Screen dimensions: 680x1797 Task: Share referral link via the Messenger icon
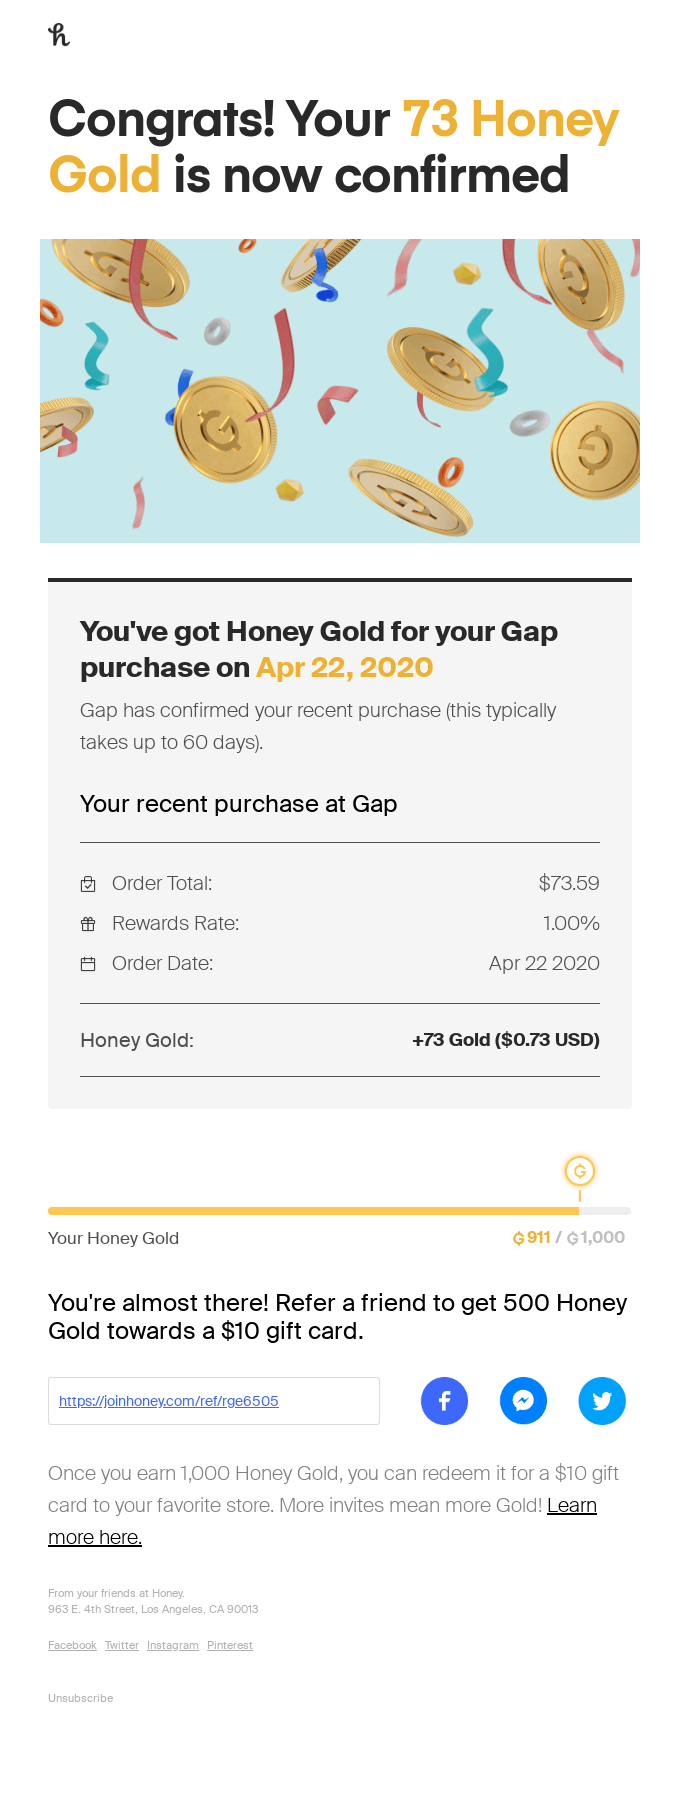click(x=523, y=1401)
